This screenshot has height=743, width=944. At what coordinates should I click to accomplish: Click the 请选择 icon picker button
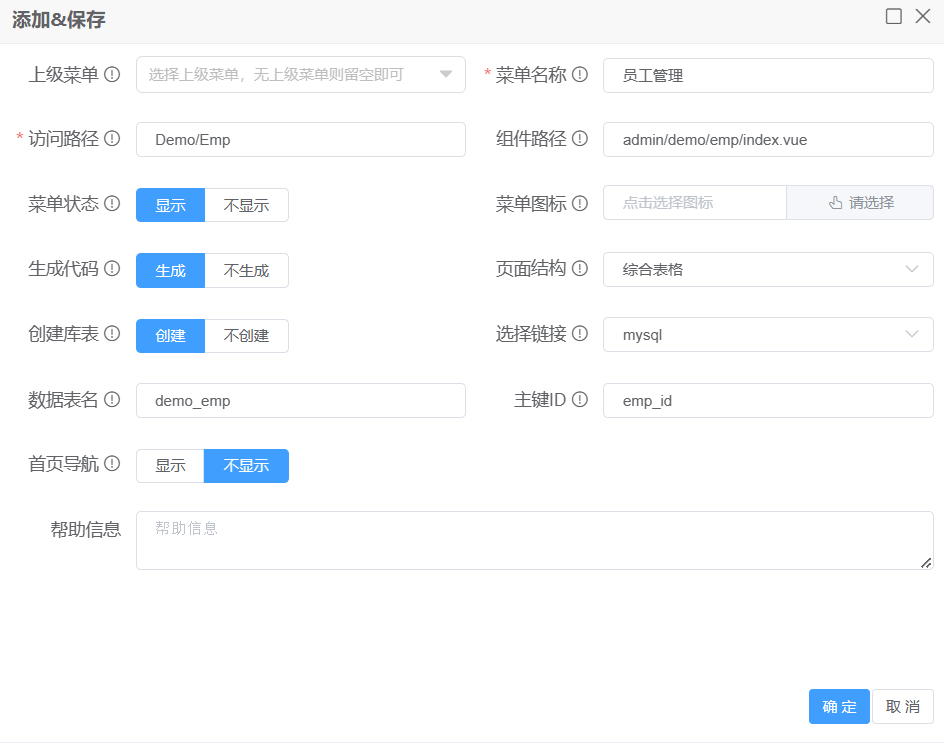coord(860,203)
